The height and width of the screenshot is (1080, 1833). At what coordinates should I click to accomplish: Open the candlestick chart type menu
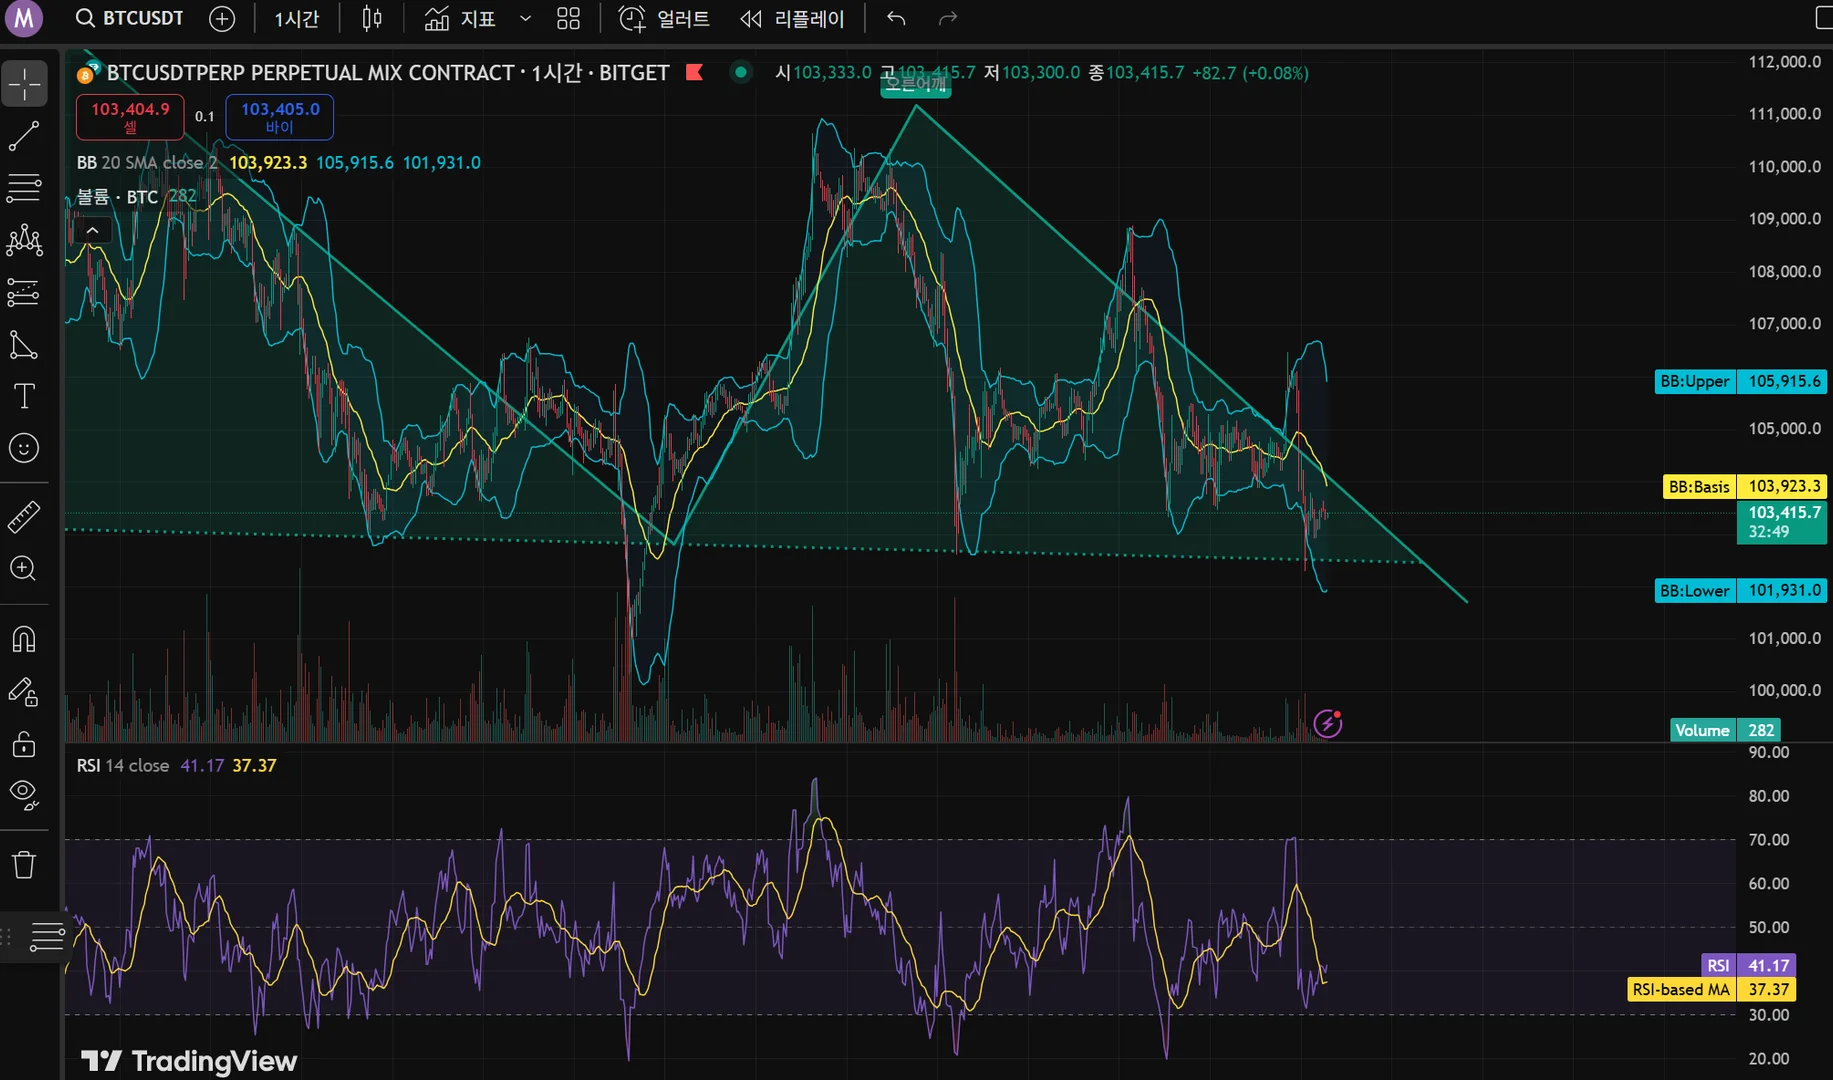click(372, 19)
